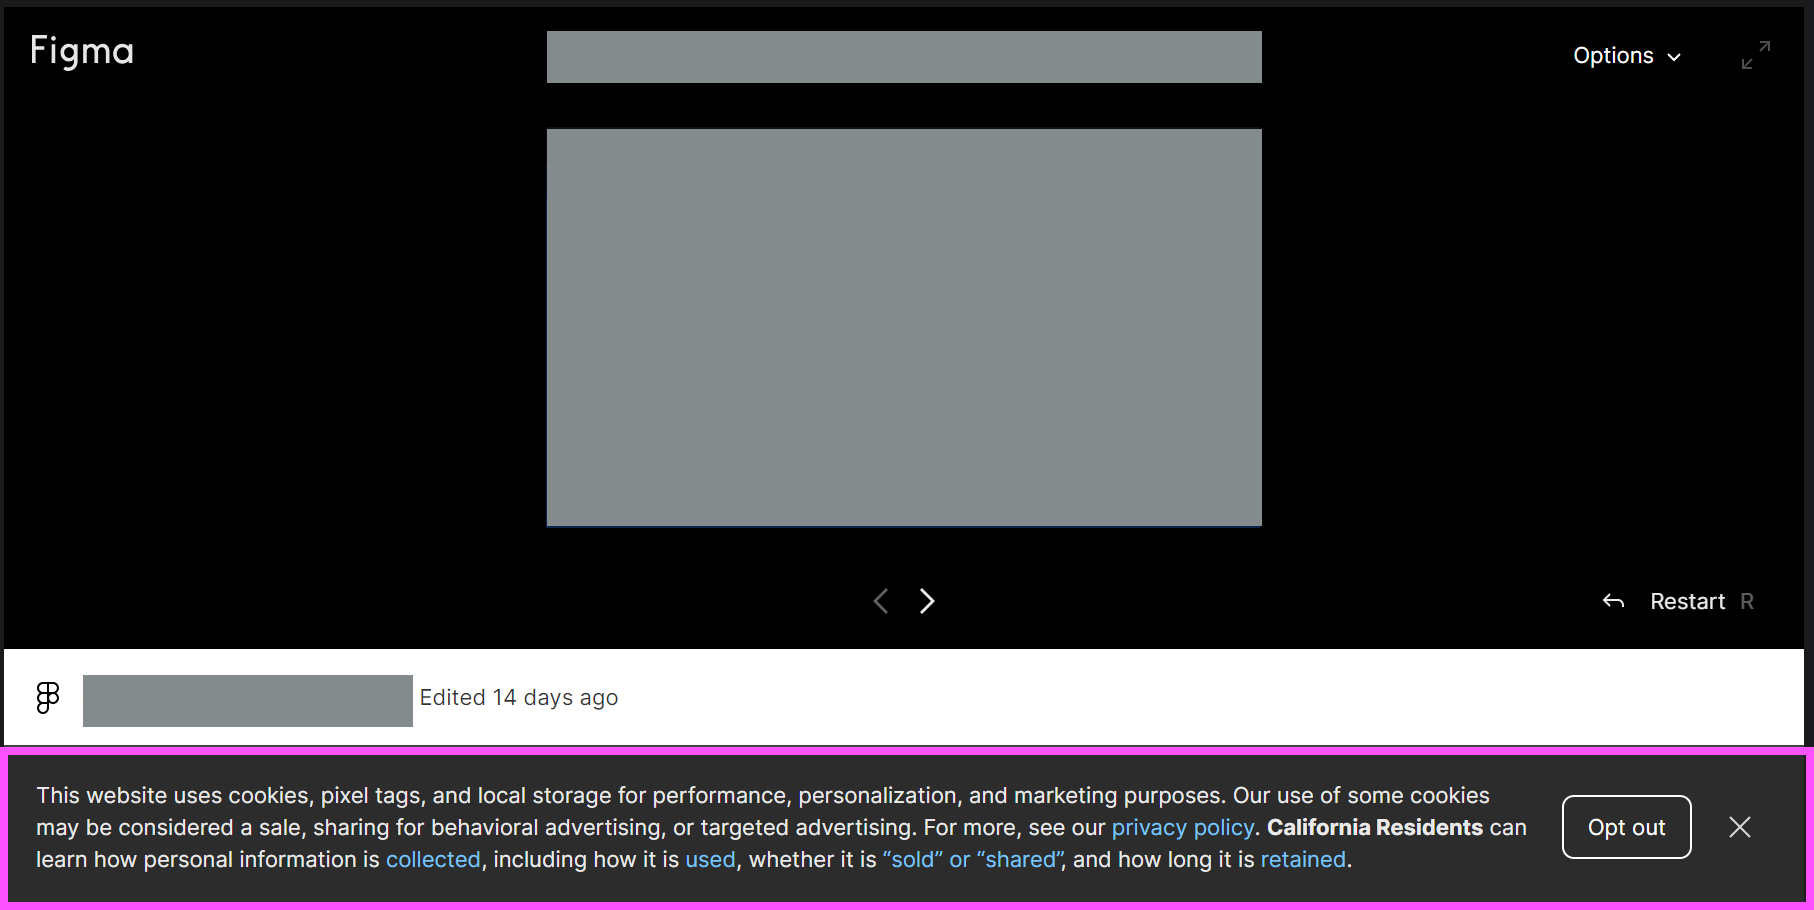Enter fullscreen with the expand arrows icon
This screenshot has height=910, width=1814.
click(x=1755, y=55)
